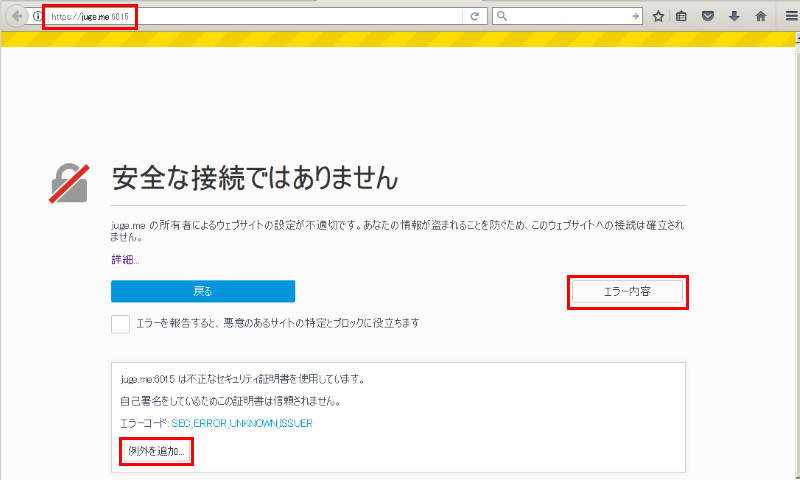The image size is (800, 480).
Task: Go to the home page icon
Action: coord(761,16)
